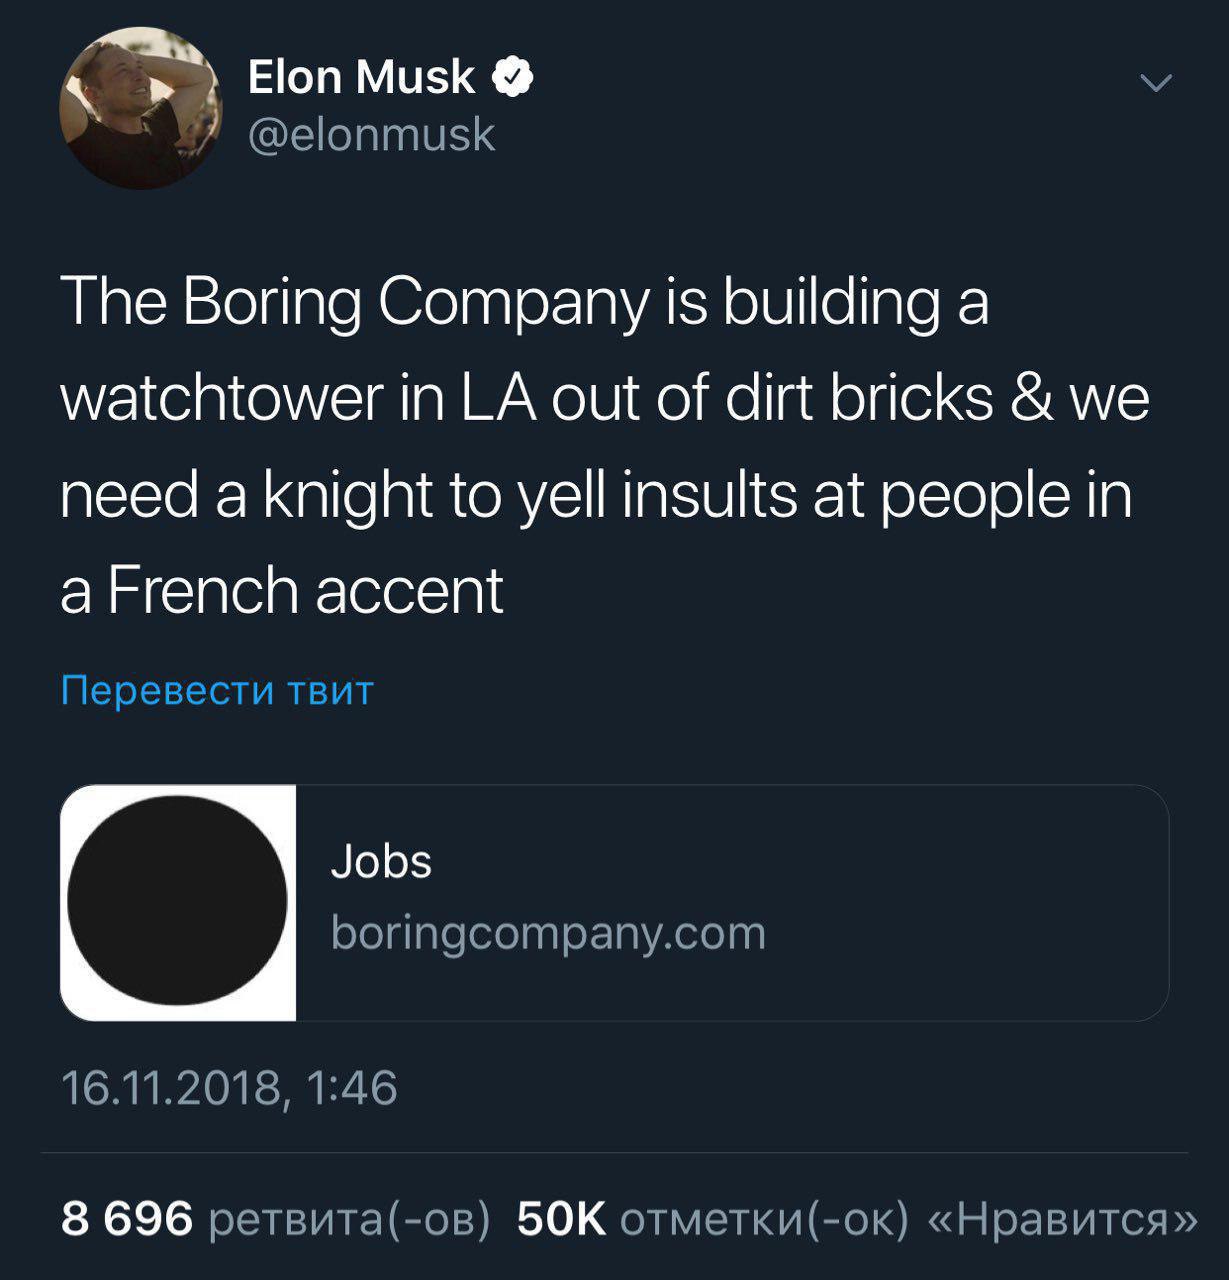This screenshot has height=1280, width=1229.
Task: Translate tweet via Перевести твит link
Action: (217, 690)
